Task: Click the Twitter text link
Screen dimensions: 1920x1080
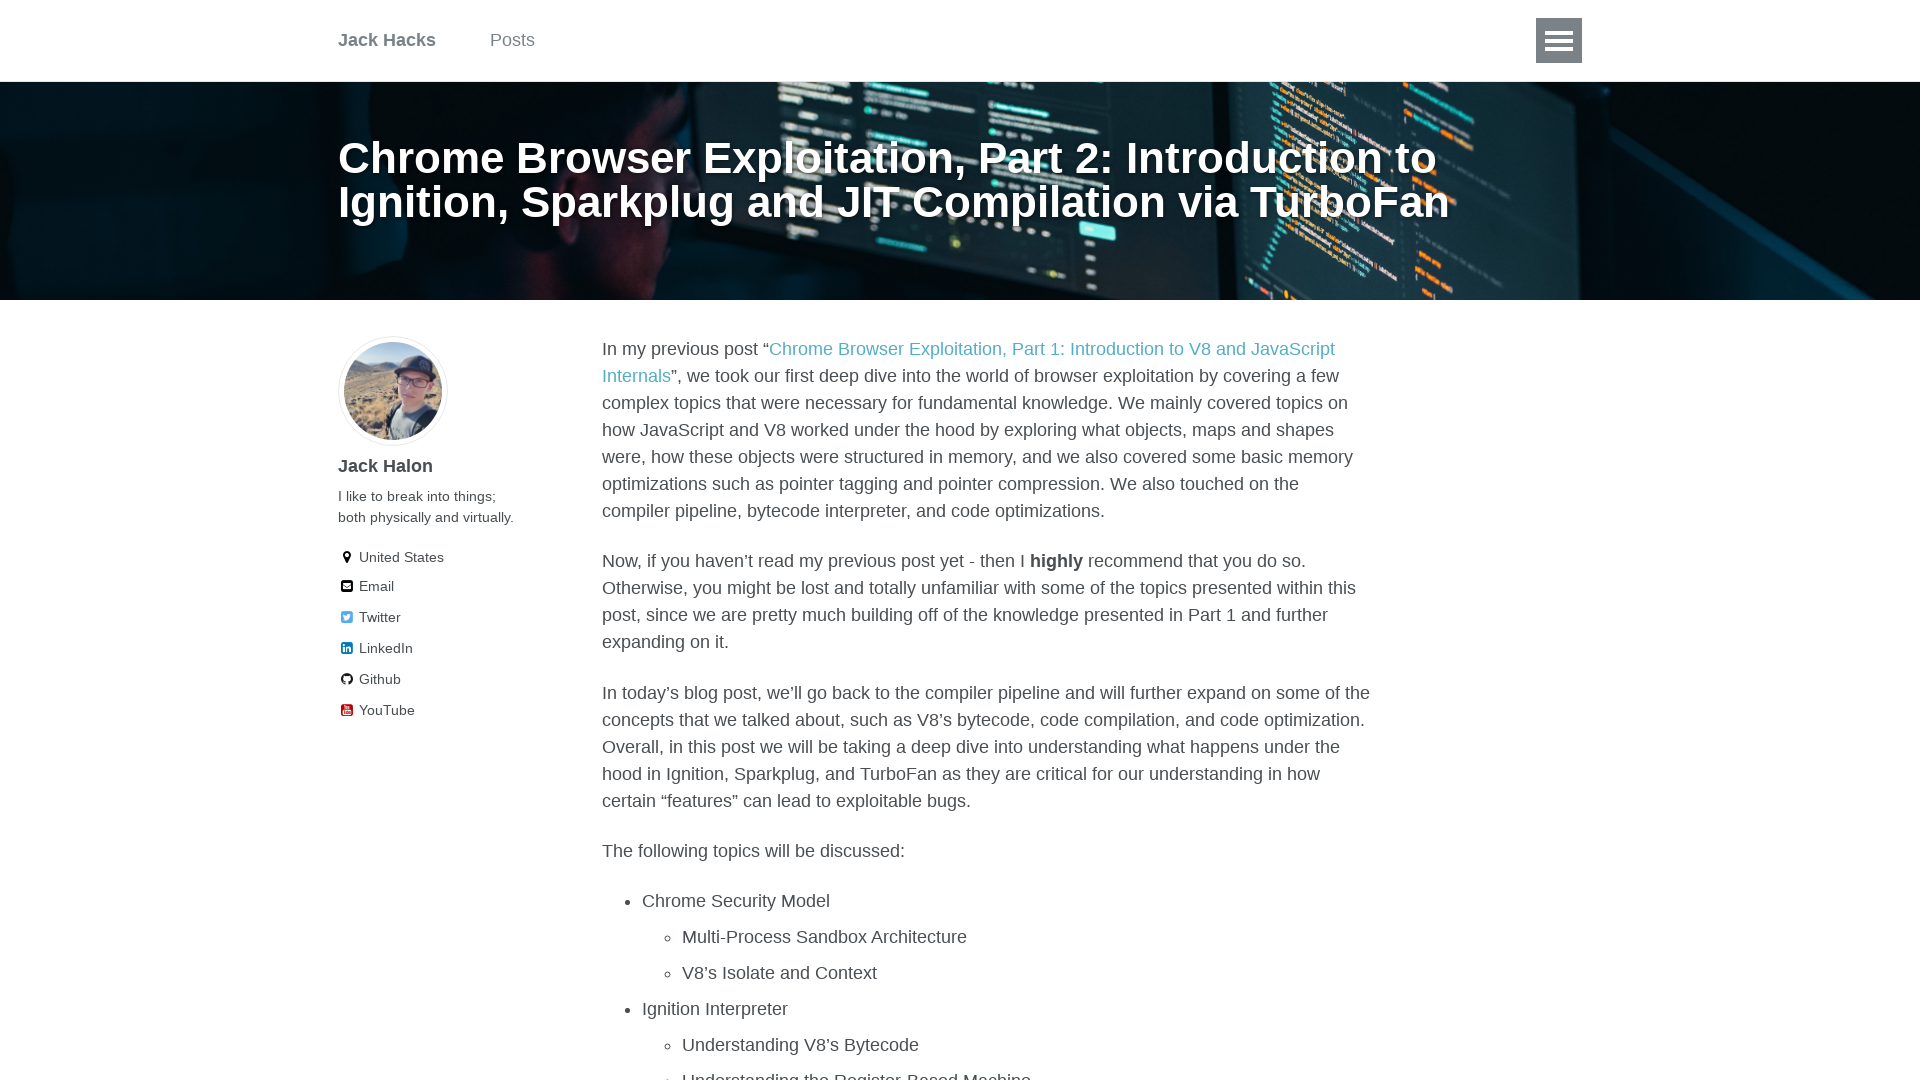Action: [380, 617]
